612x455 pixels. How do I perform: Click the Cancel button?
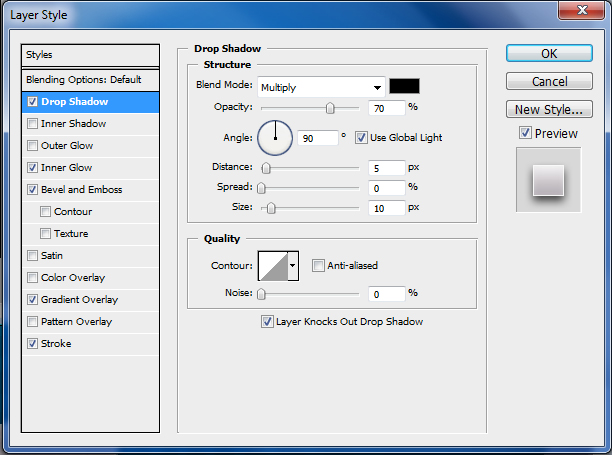pos(549,82)
